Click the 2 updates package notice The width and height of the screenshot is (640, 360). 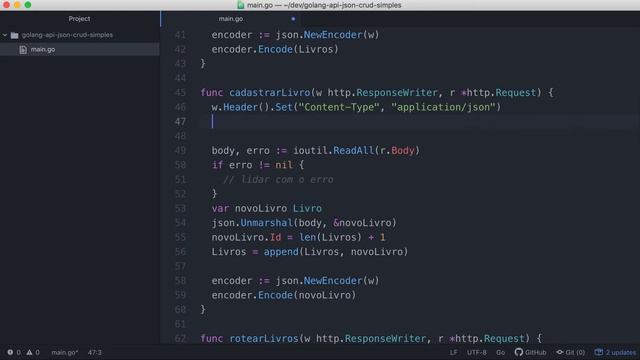pos(615,352)
